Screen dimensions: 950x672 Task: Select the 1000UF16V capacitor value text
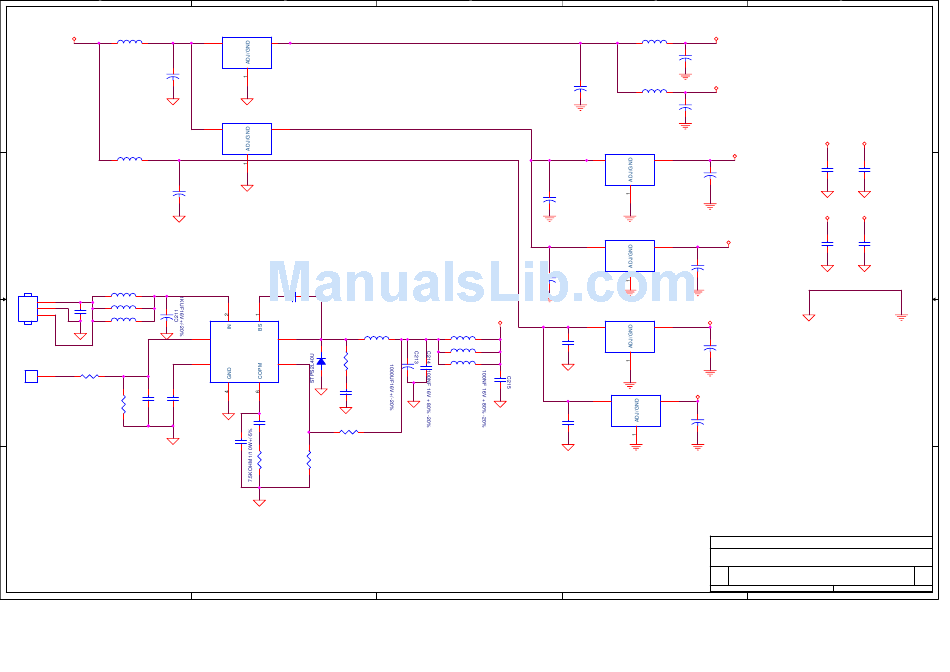coord(392,388)
